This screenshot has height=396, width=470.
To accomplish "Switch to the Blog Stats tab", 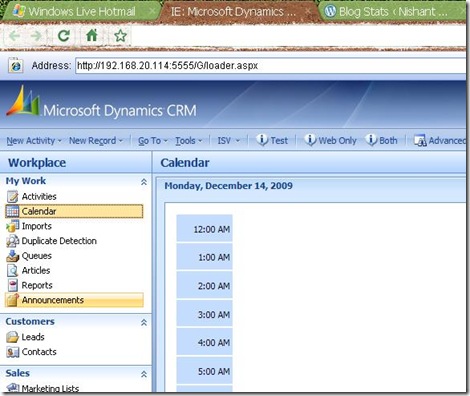I will 393,12.
